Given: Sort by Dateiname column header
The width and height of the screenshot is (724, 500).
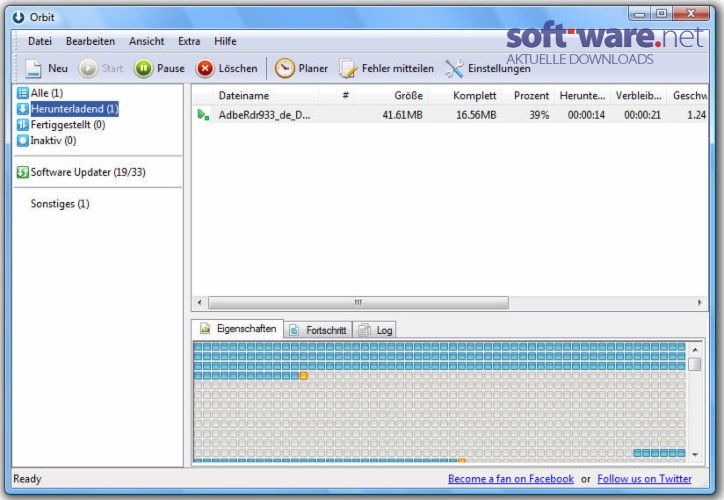Looking at the screenshot, I should click(x=266, y=96).
